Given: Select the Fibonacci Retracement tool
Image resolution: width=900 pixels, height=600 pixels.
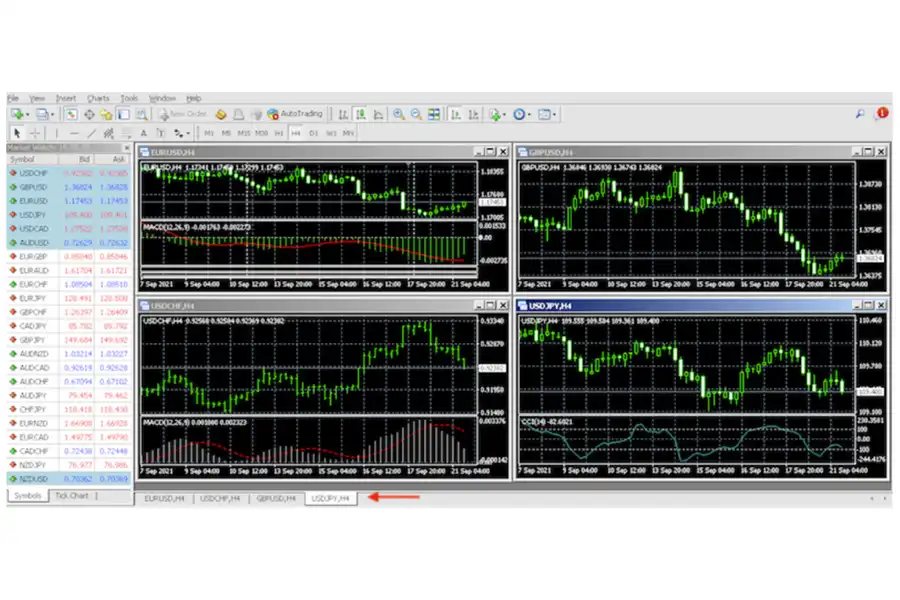Looking at the screenshot, I should [126, 133].
